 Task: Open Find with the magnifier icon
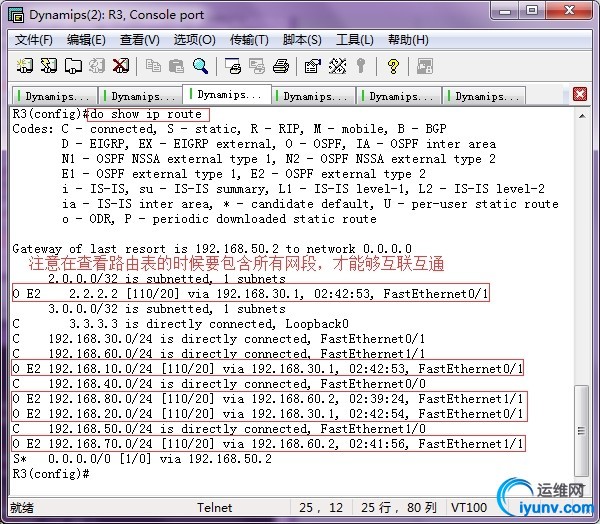coord(200,66)
